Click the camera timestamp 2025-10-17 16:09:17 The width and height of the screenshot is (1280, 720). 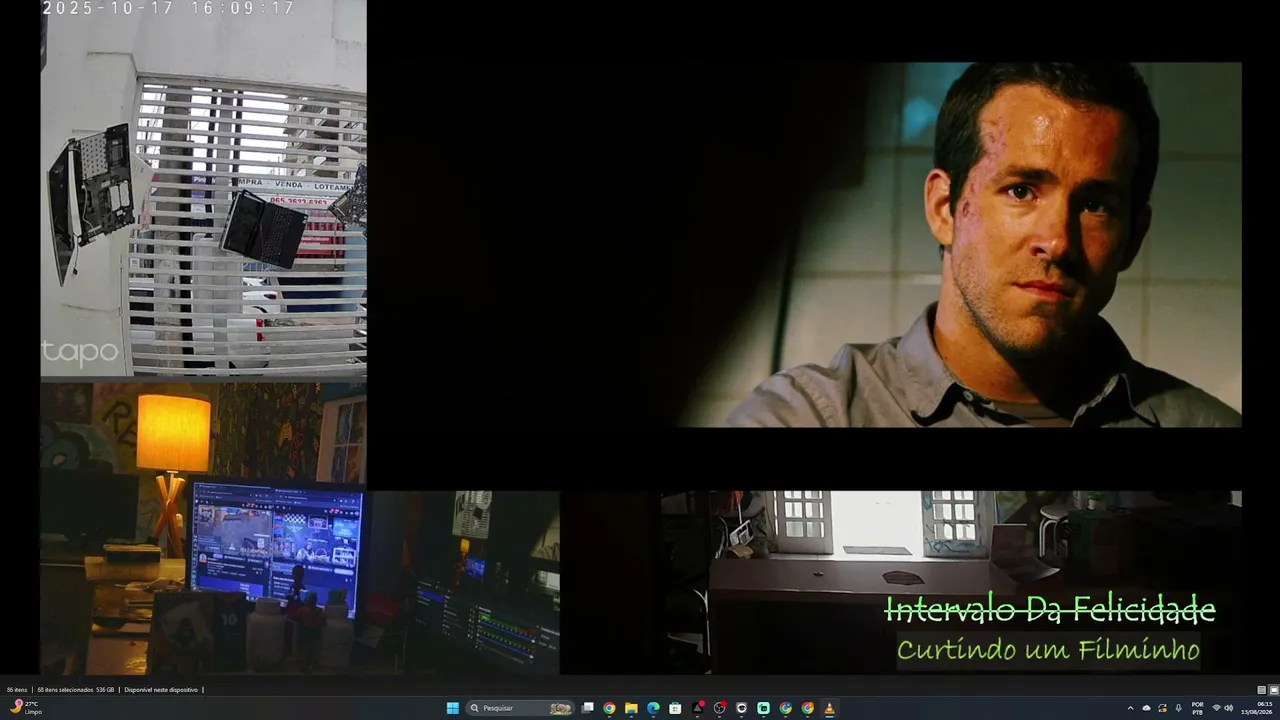pos(169,8)
